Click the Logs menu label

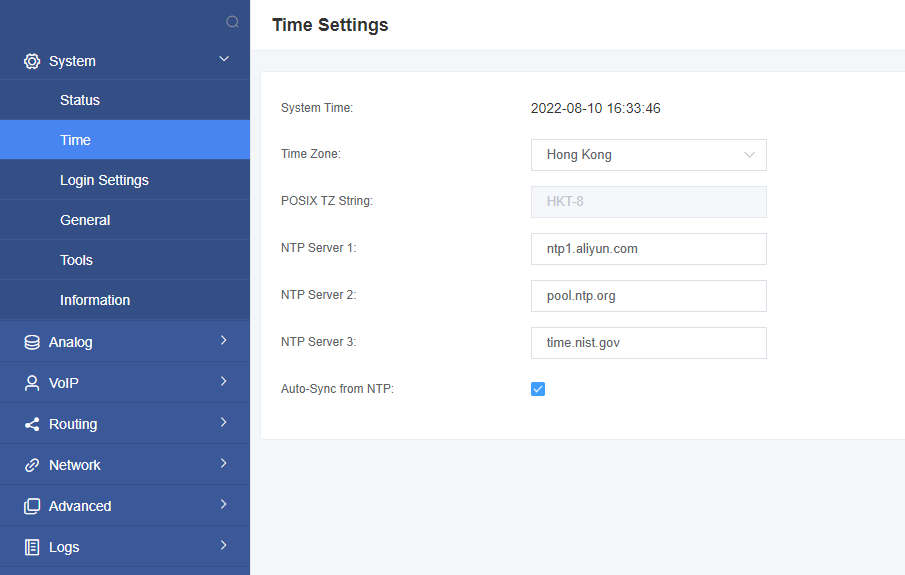[64, 547]
